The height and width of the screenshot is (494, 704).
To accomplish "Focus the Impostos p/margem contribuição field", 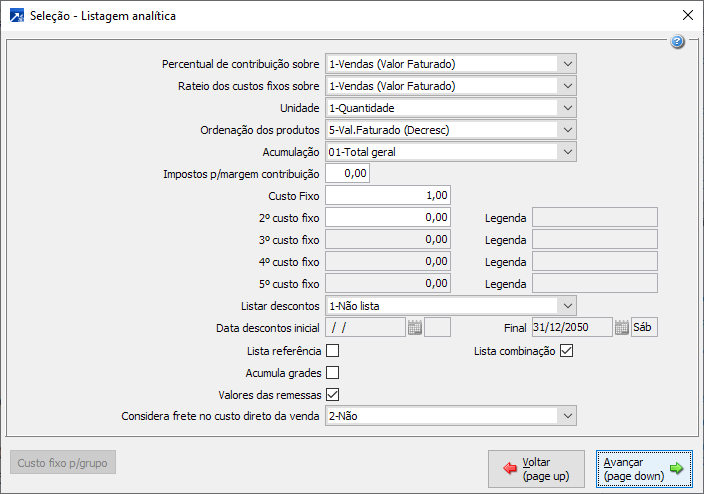I will coord(348,173).
